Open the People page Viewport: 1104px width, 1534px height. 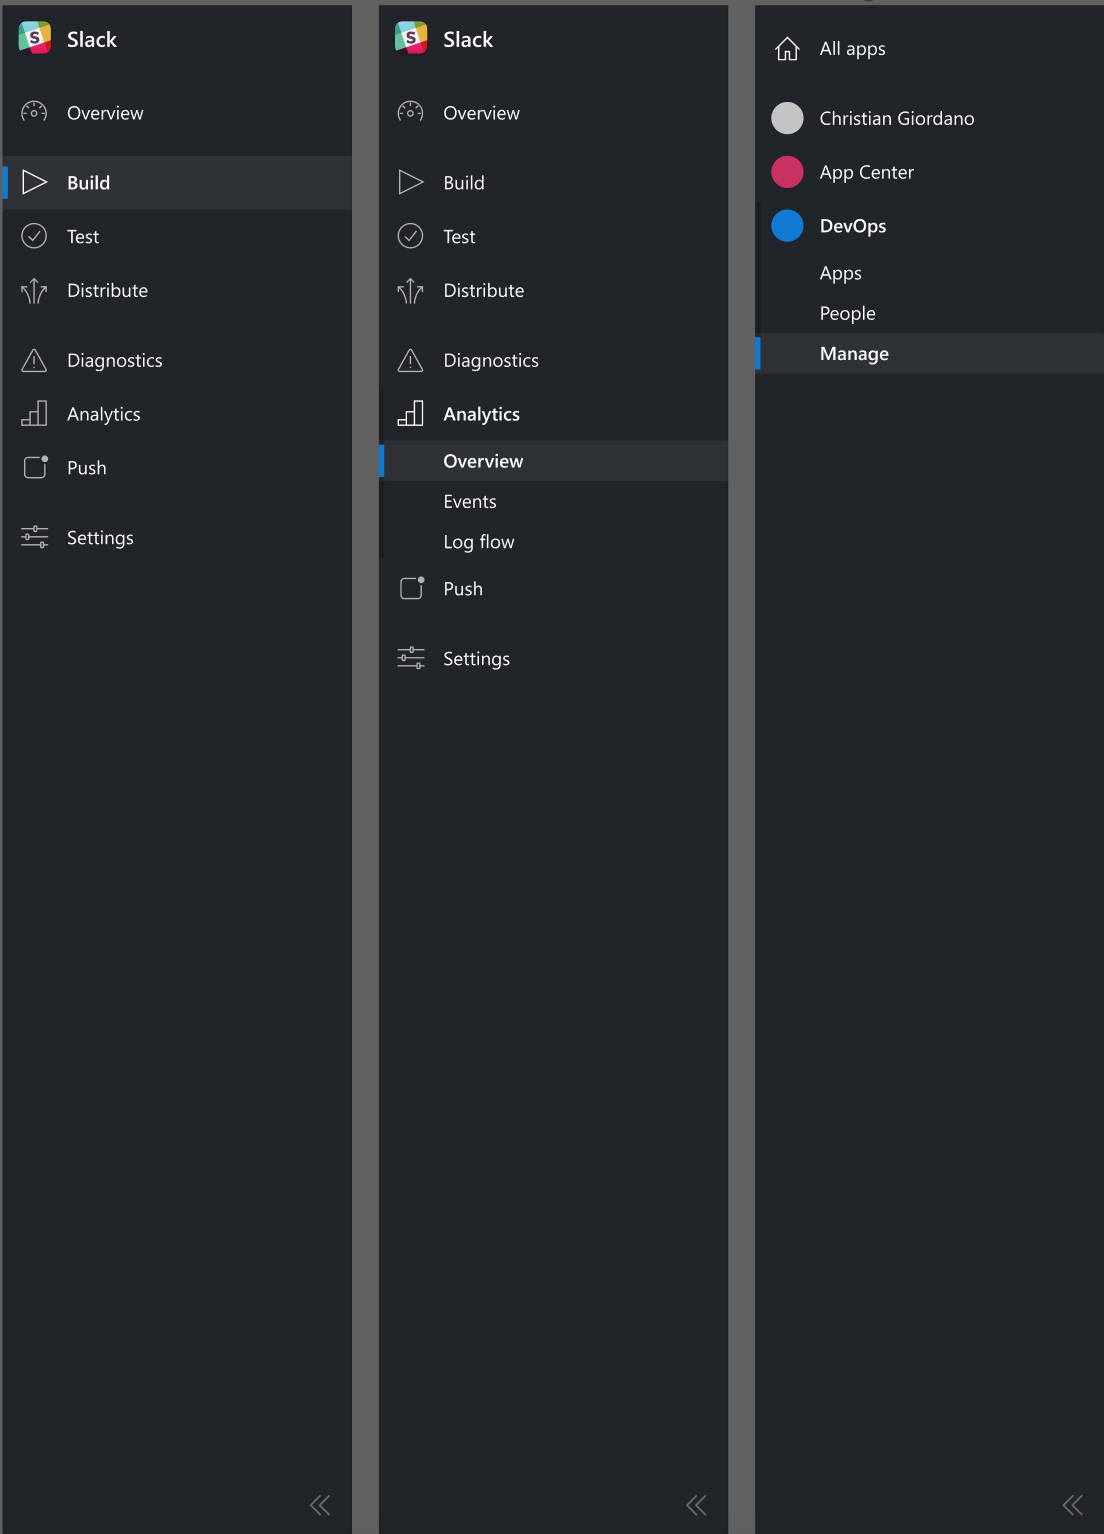847,313
